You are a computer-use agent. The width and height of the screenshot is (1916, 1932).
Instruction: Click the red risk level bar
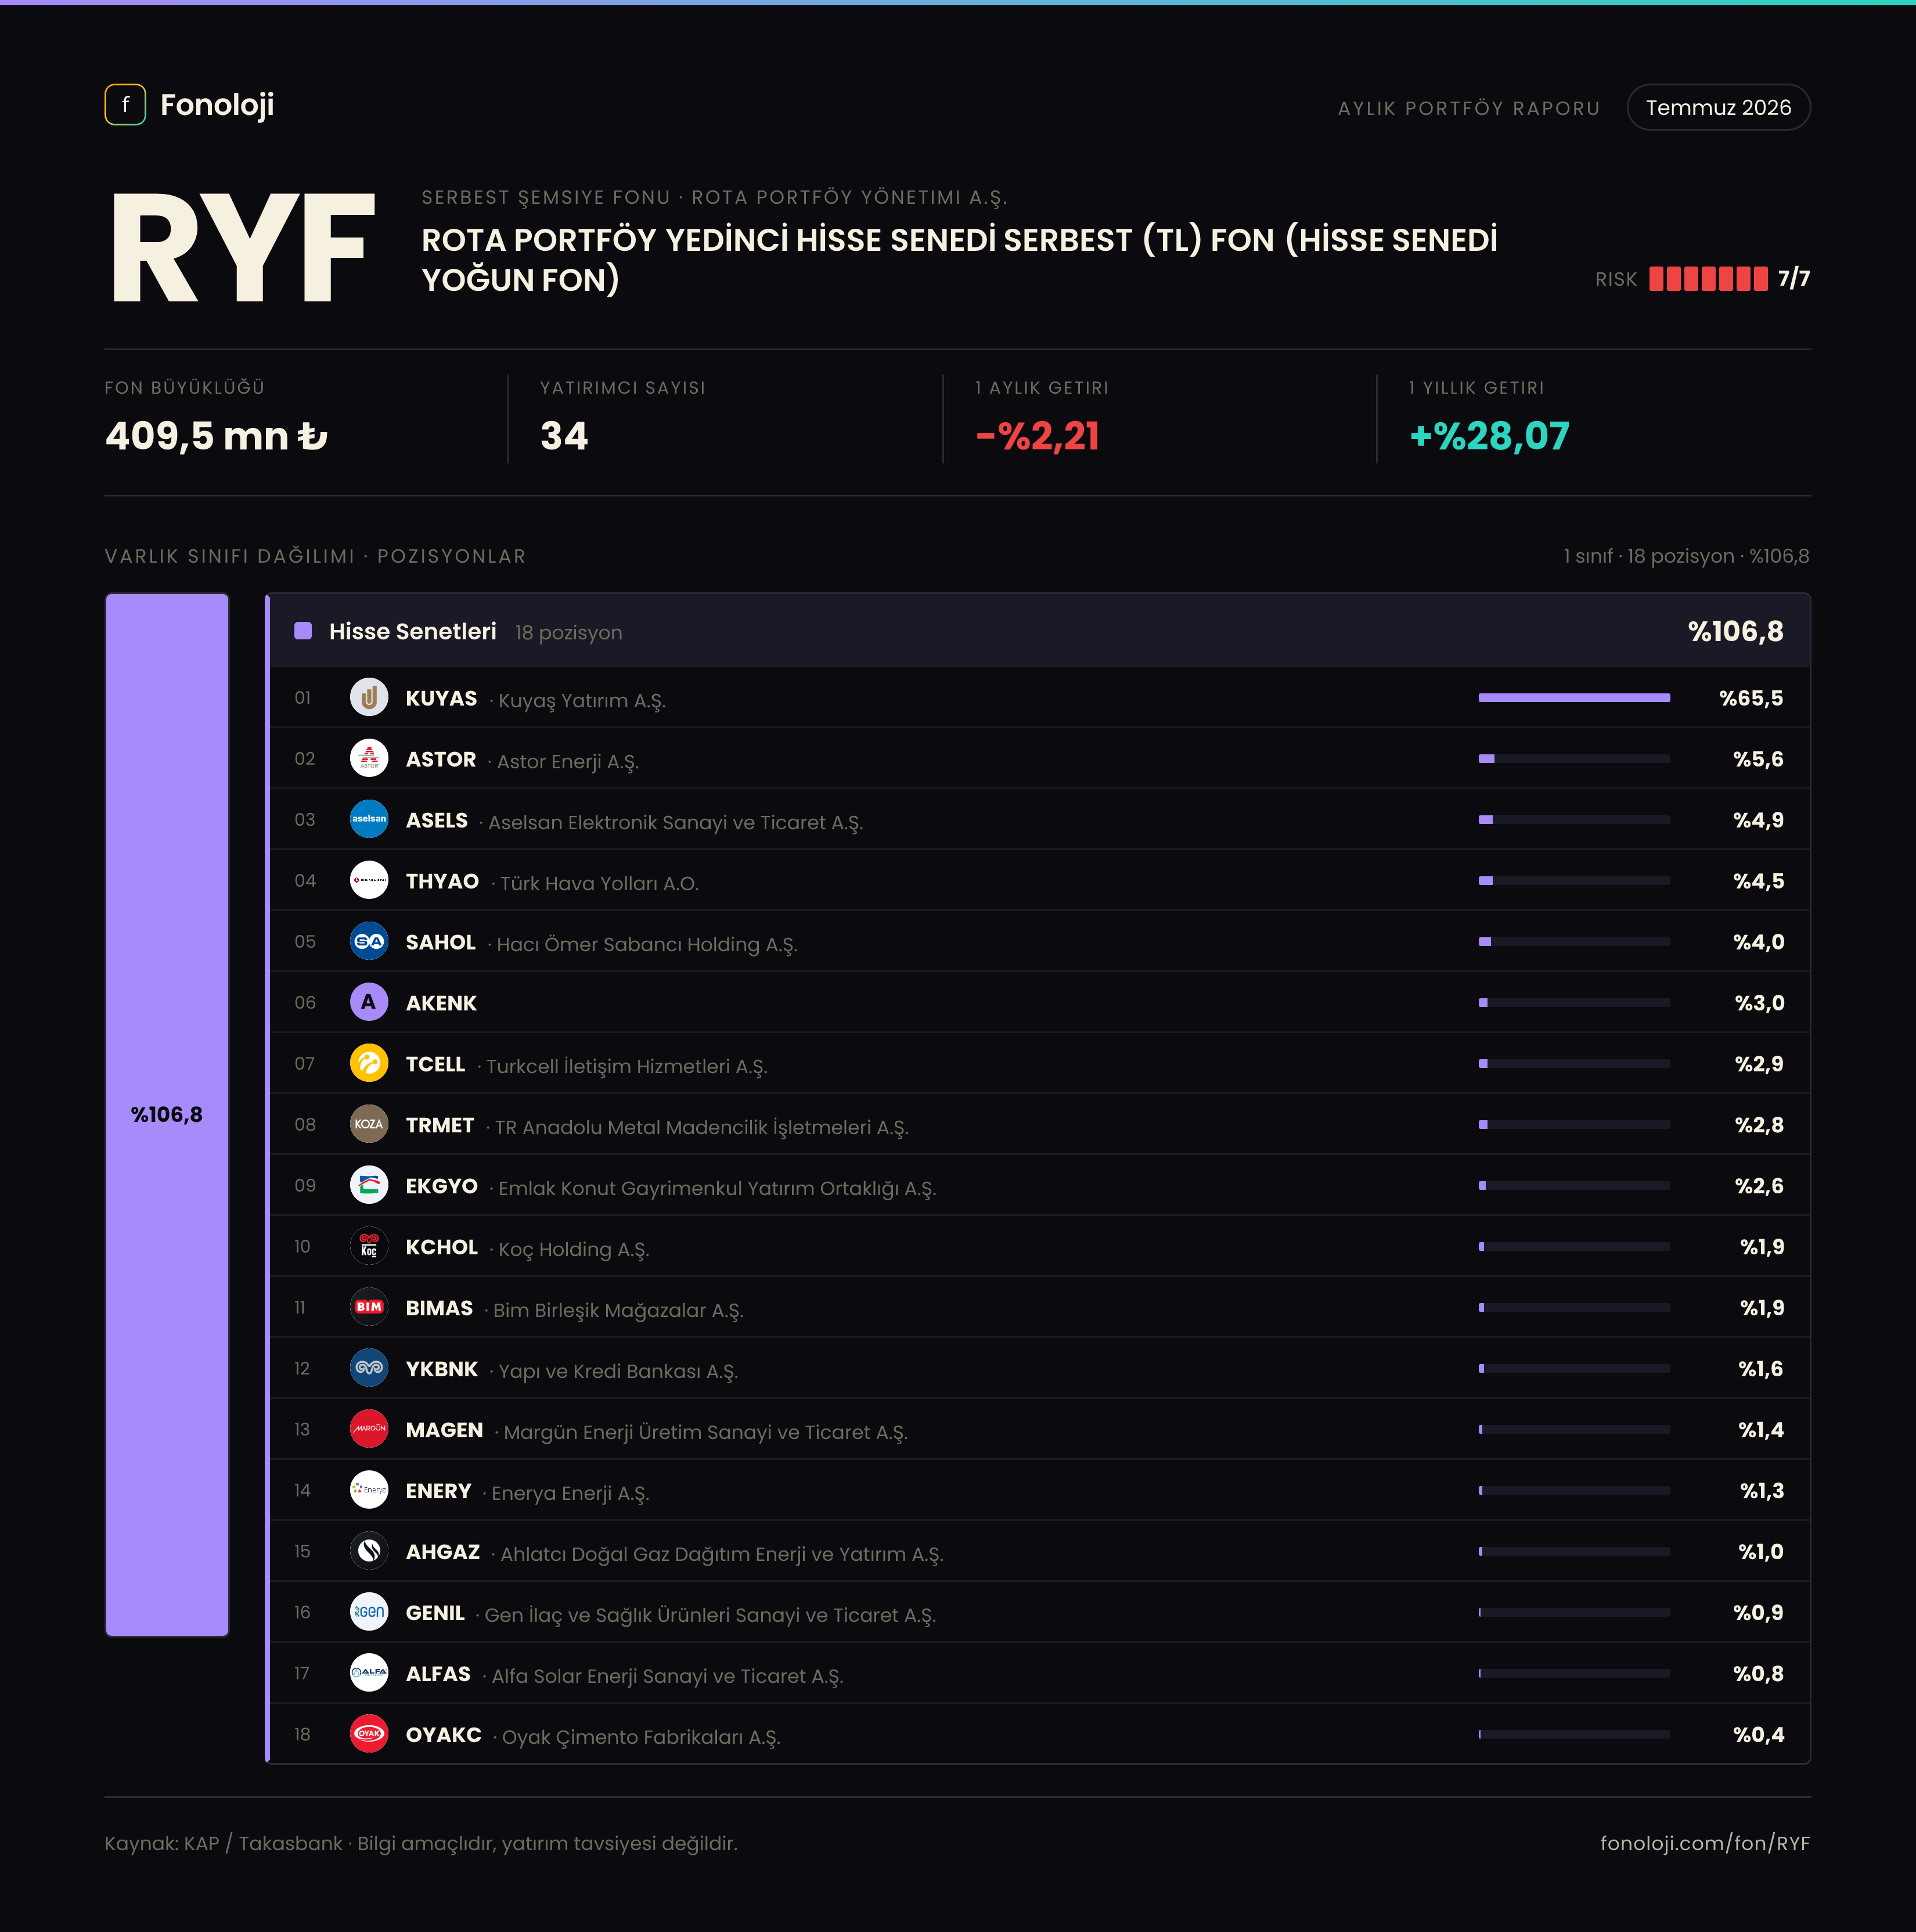1708,279
